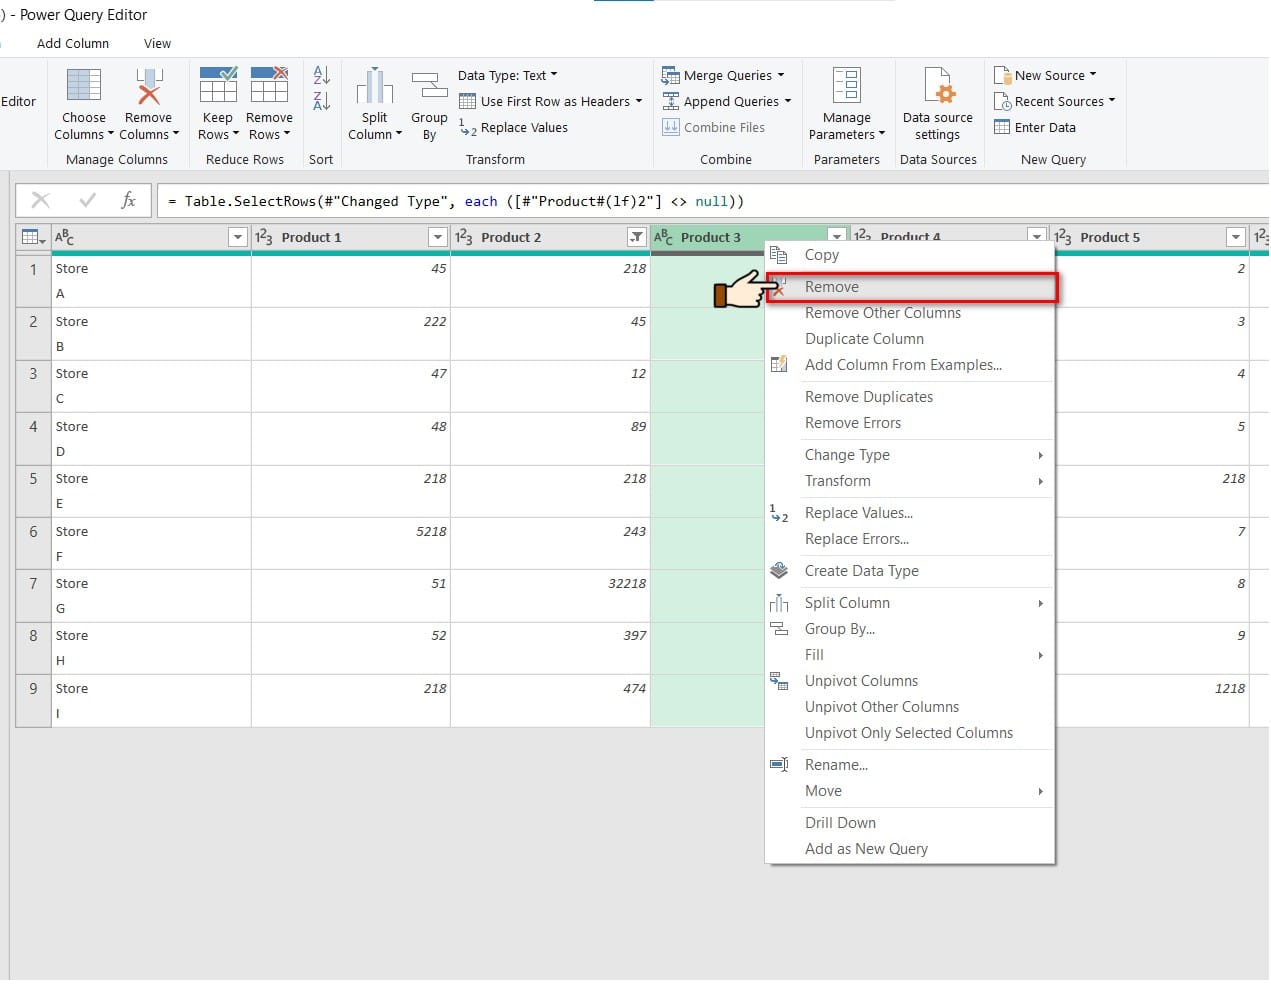This screenshot has width=1271, height=984.
Task: Open the Product 1 column filter dropdown
Action: pos(437,237)
